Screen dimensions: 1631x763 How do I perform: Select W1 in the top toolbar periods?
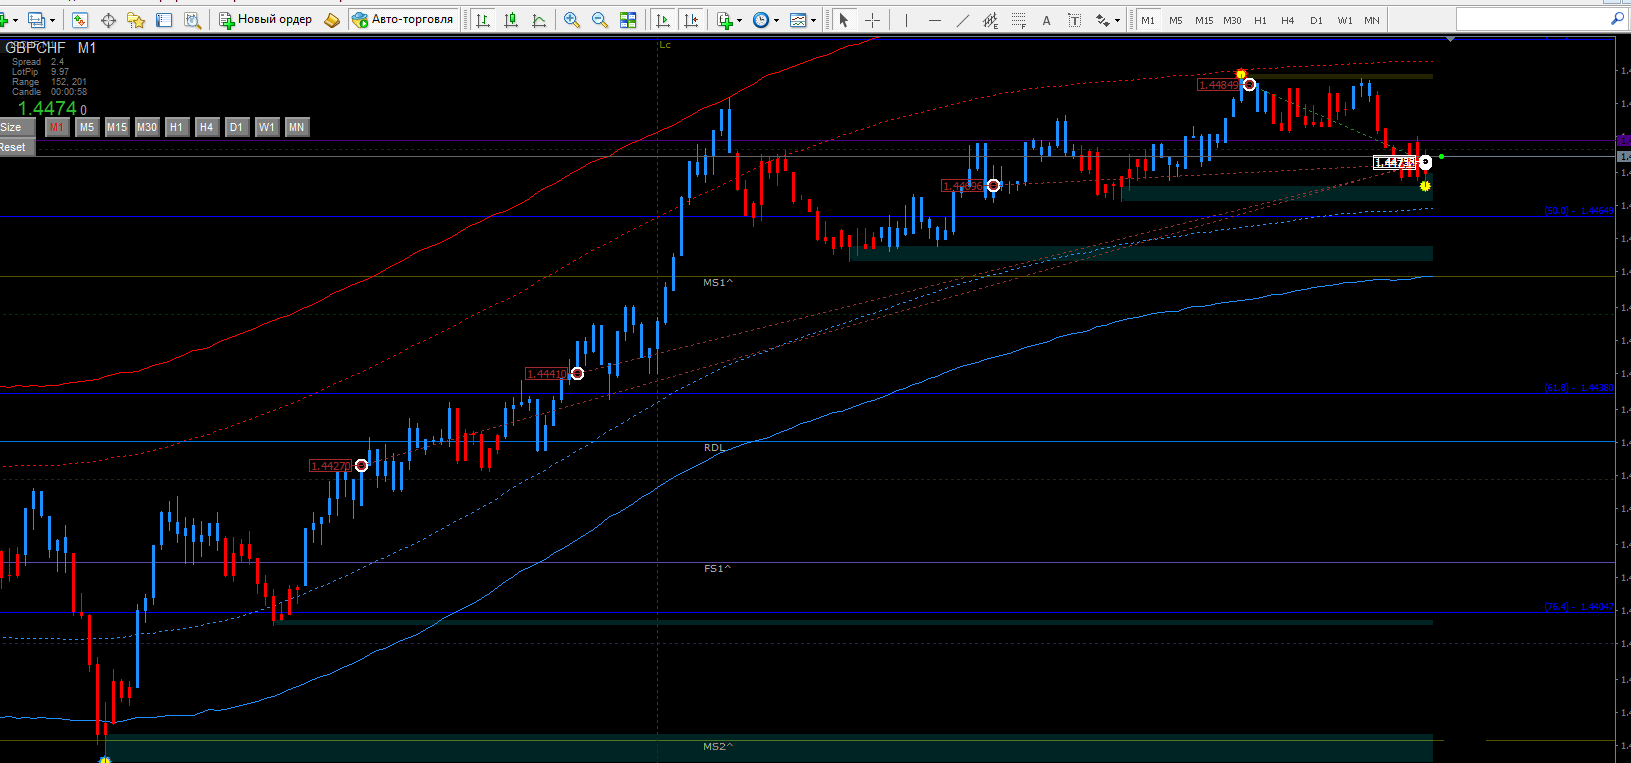[1345, 20]
